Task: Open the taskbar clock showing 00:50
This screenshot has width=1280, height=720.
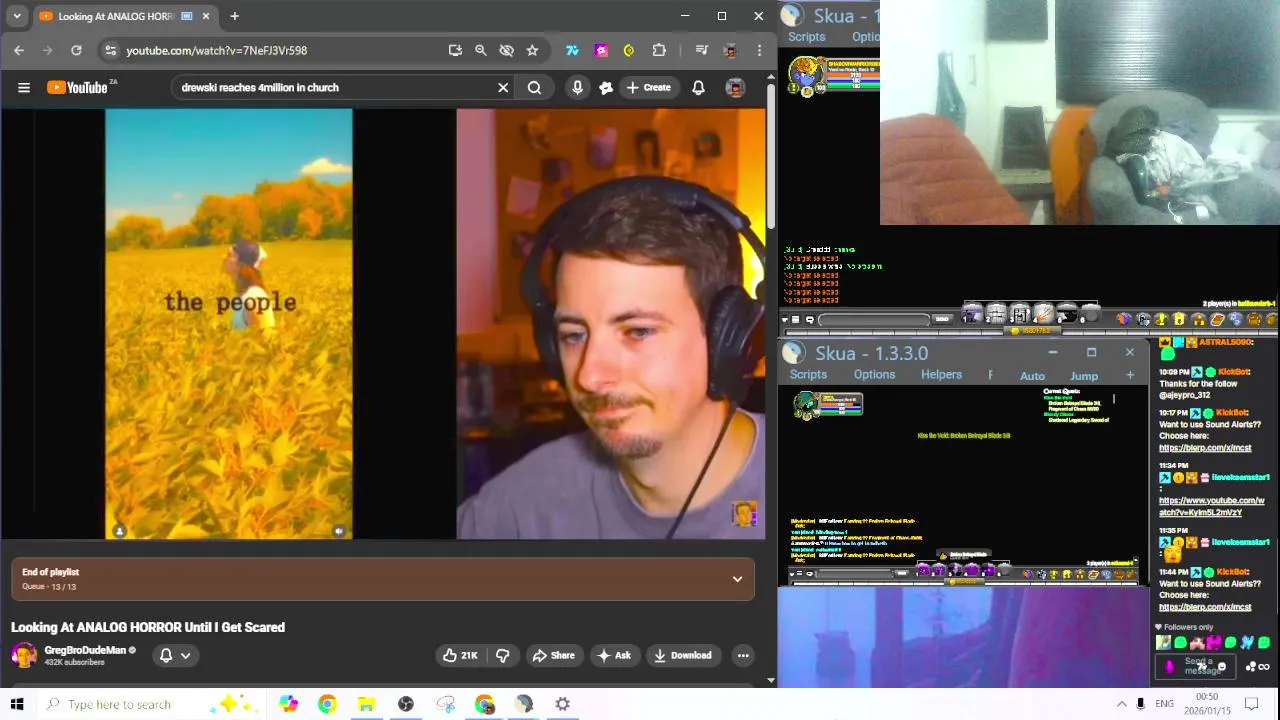Action: pyautogui.click(x=1208, y=703)
